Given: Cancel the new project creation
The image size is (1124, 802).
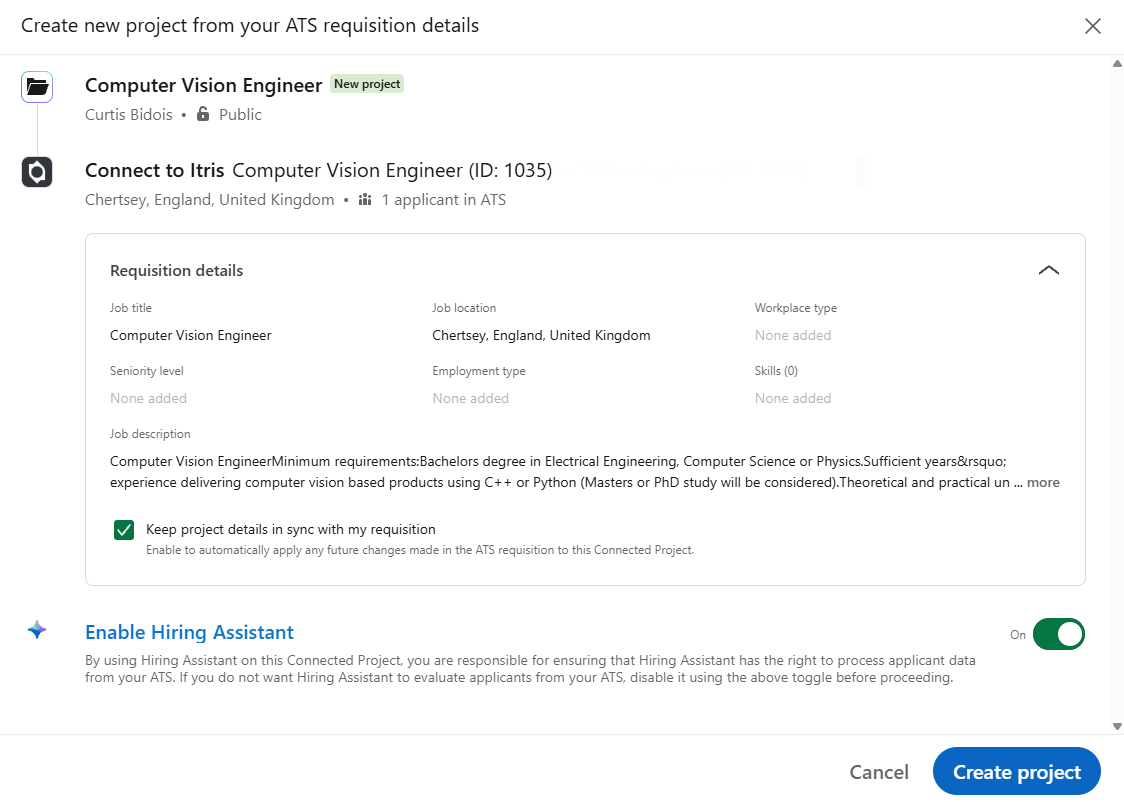Looking at the screenshot, I should pos(879,772).
